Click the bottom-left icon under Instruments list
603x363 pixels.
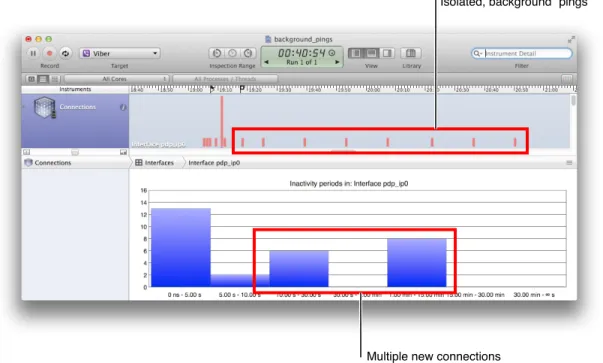(x=26, y=152)
